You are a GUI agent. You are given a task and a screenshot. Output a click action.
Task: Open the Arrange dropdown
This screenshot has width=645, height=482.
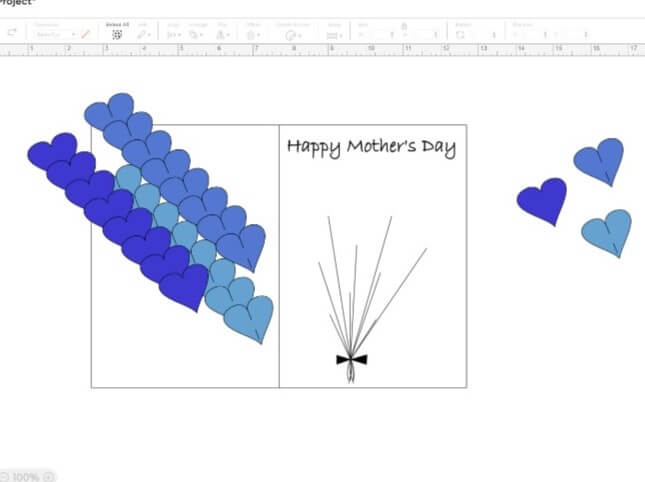196,35
